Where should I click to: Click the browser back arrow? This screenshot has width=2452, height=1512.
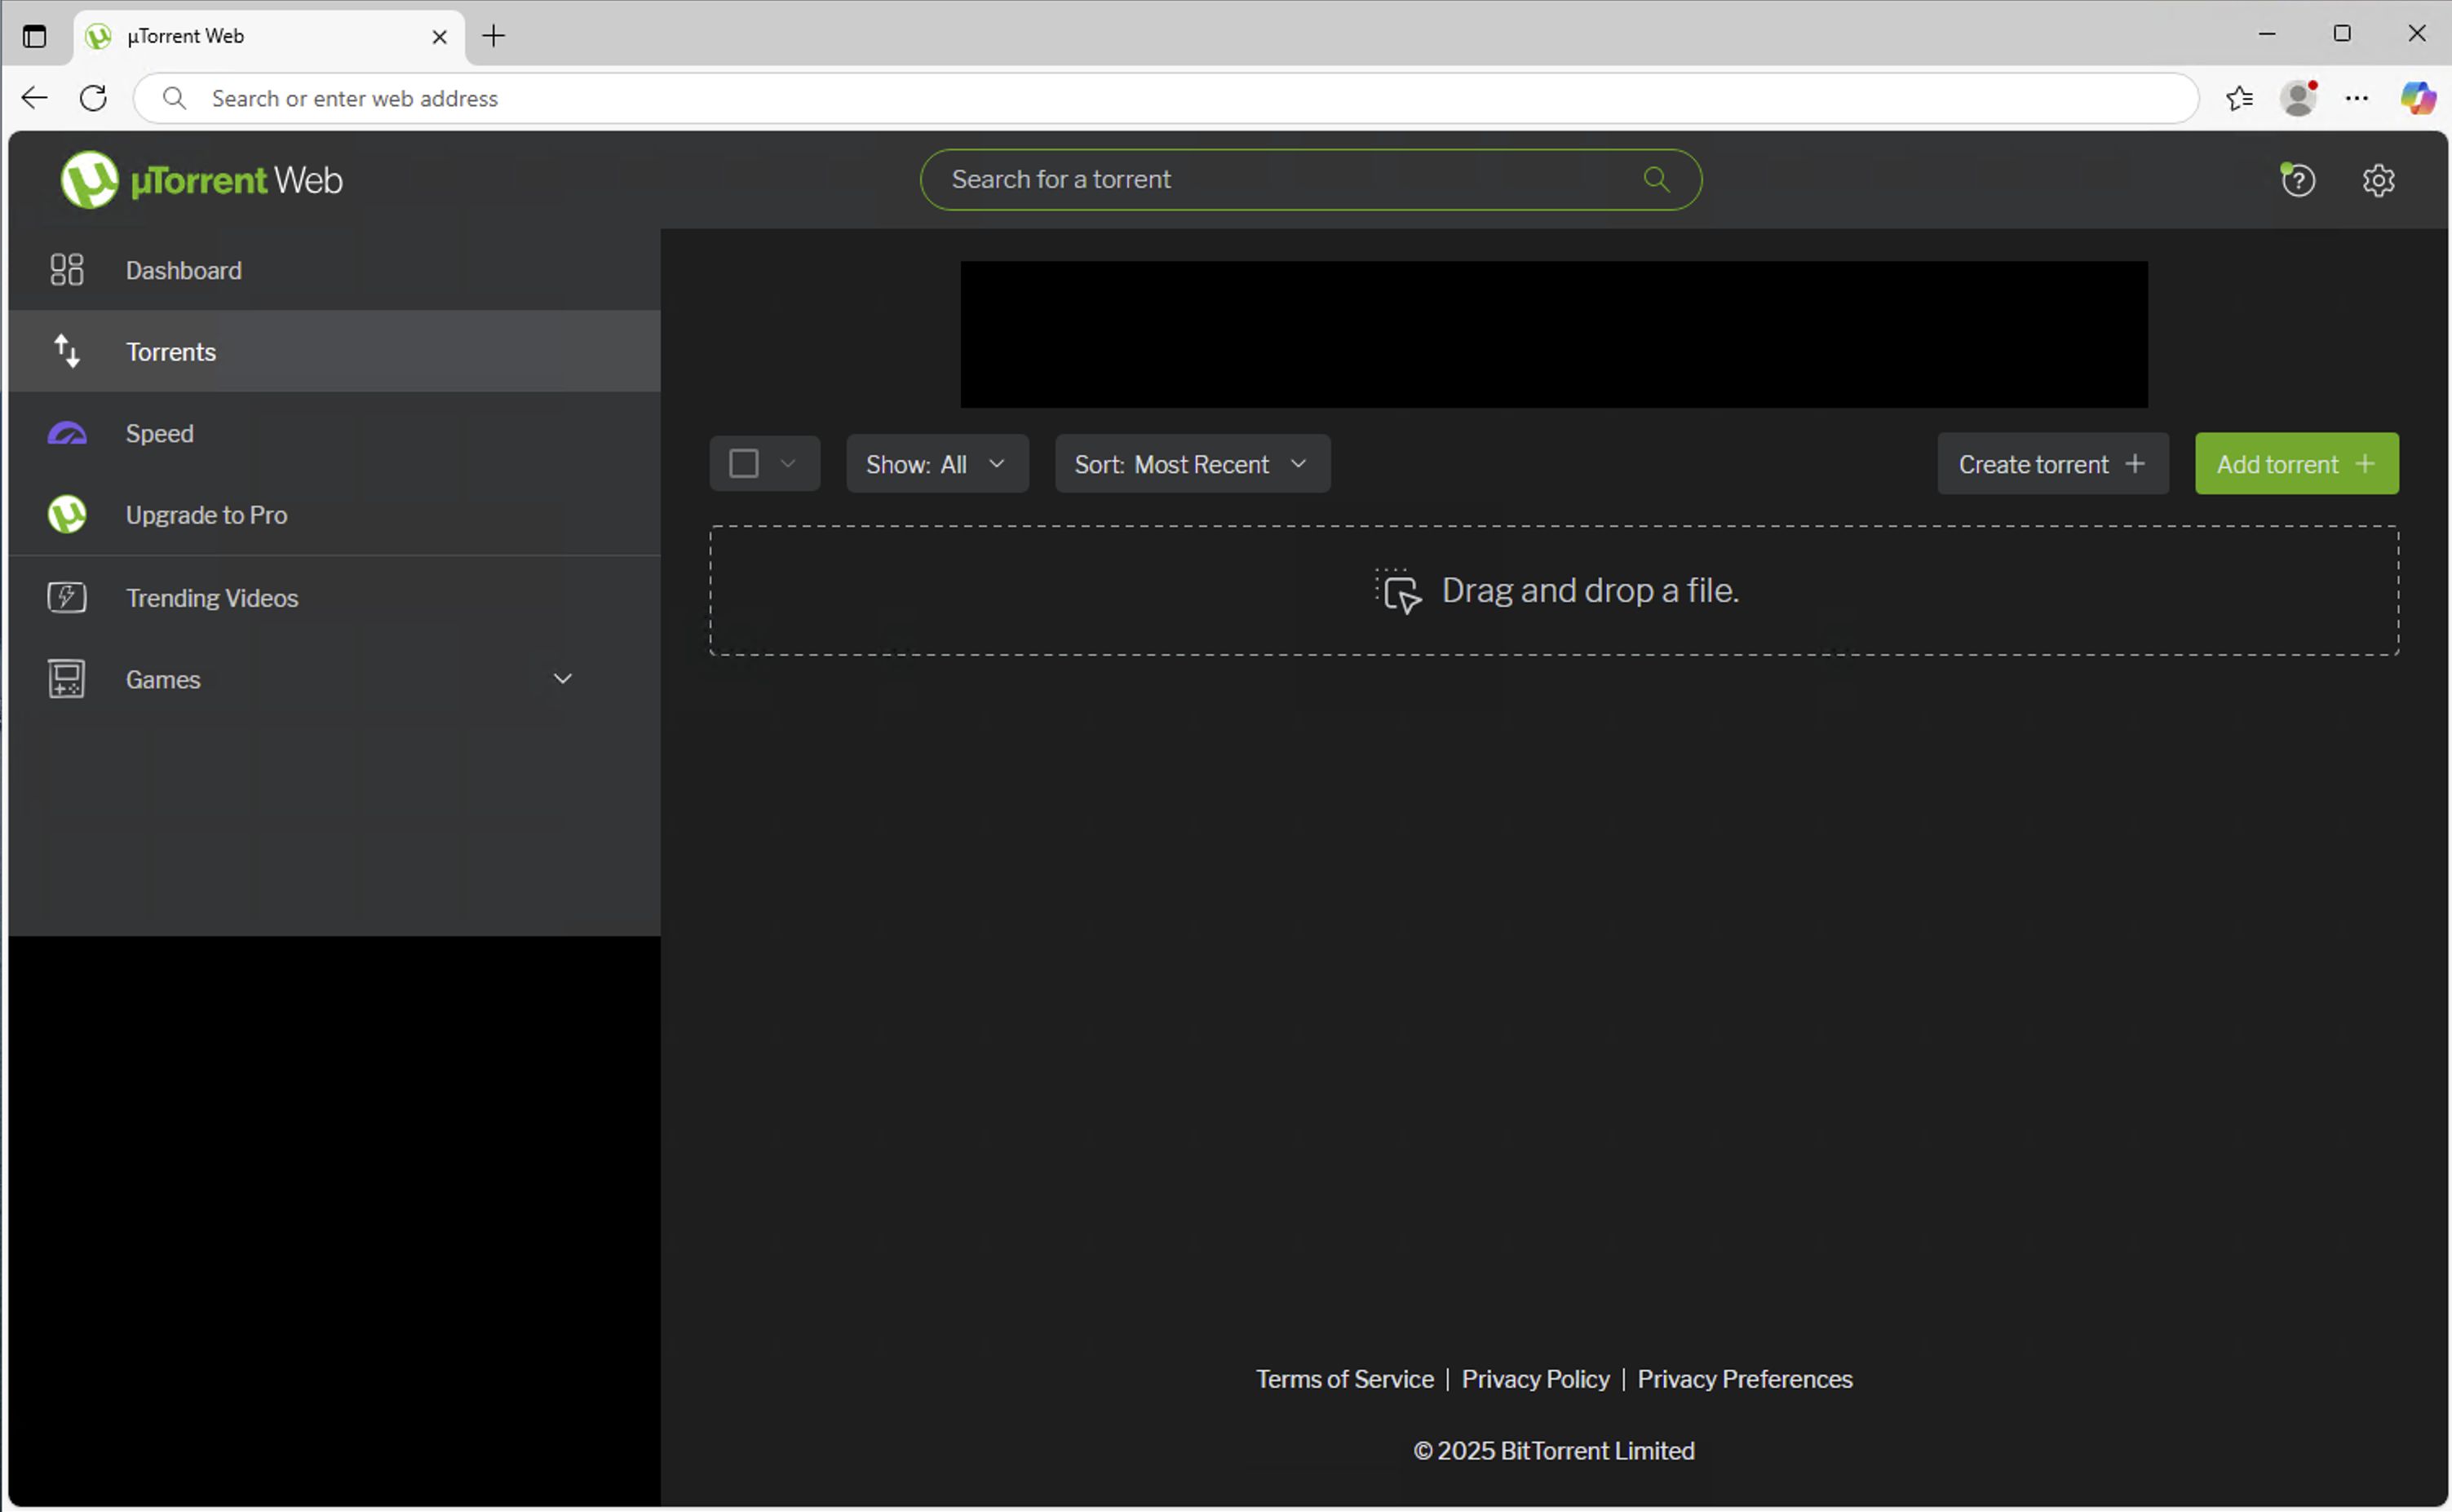point(34,98)
